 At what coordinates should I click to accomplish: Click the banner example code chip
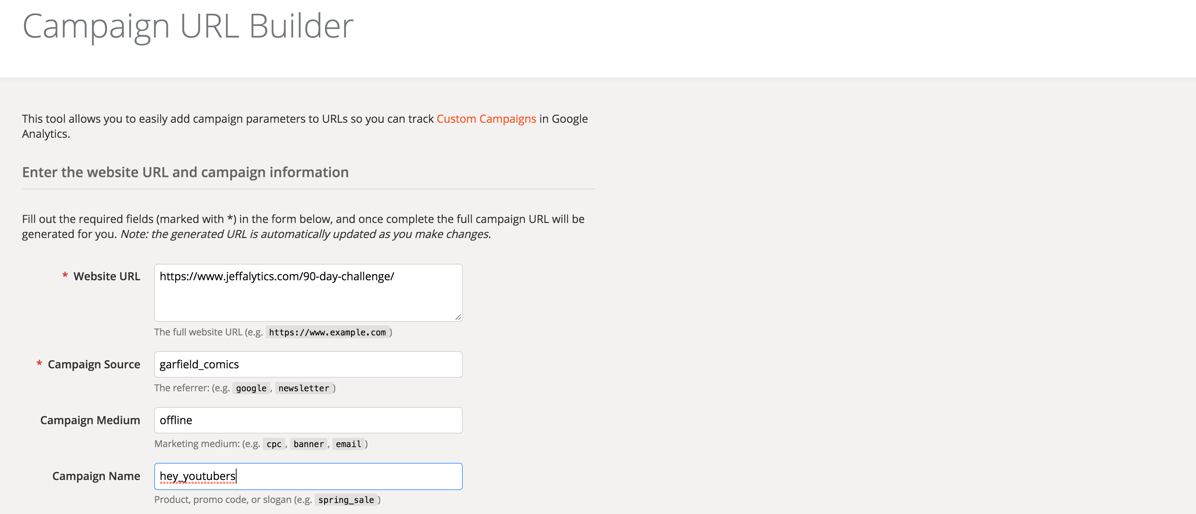tap(309, 444)
